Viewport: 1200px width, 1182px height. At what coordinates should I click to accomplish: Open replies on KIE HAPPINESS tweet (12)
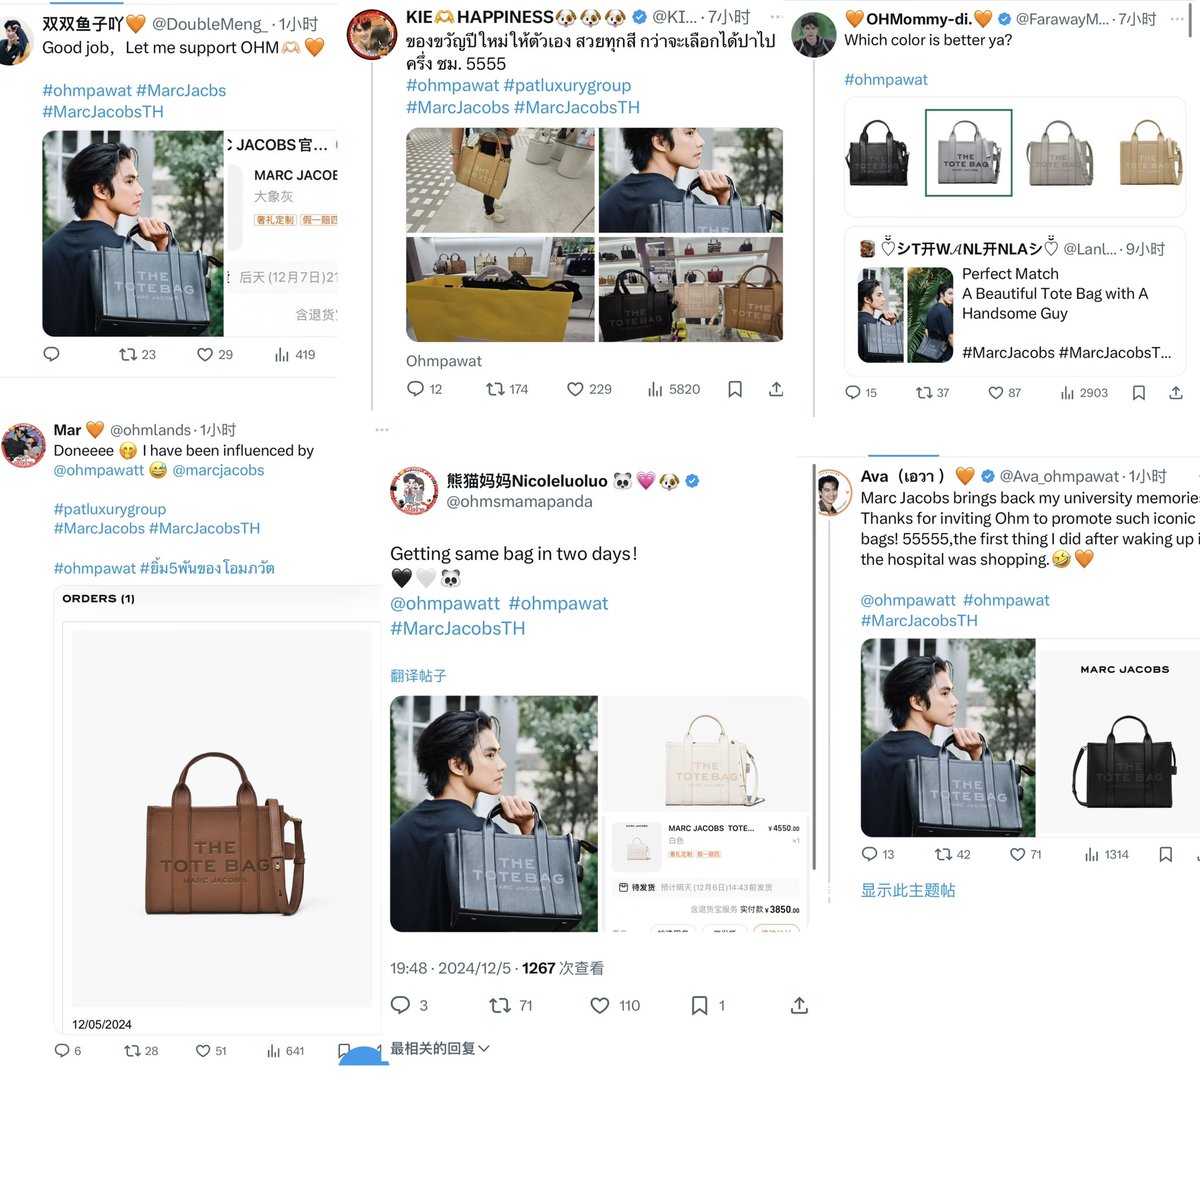coord(425,389)
